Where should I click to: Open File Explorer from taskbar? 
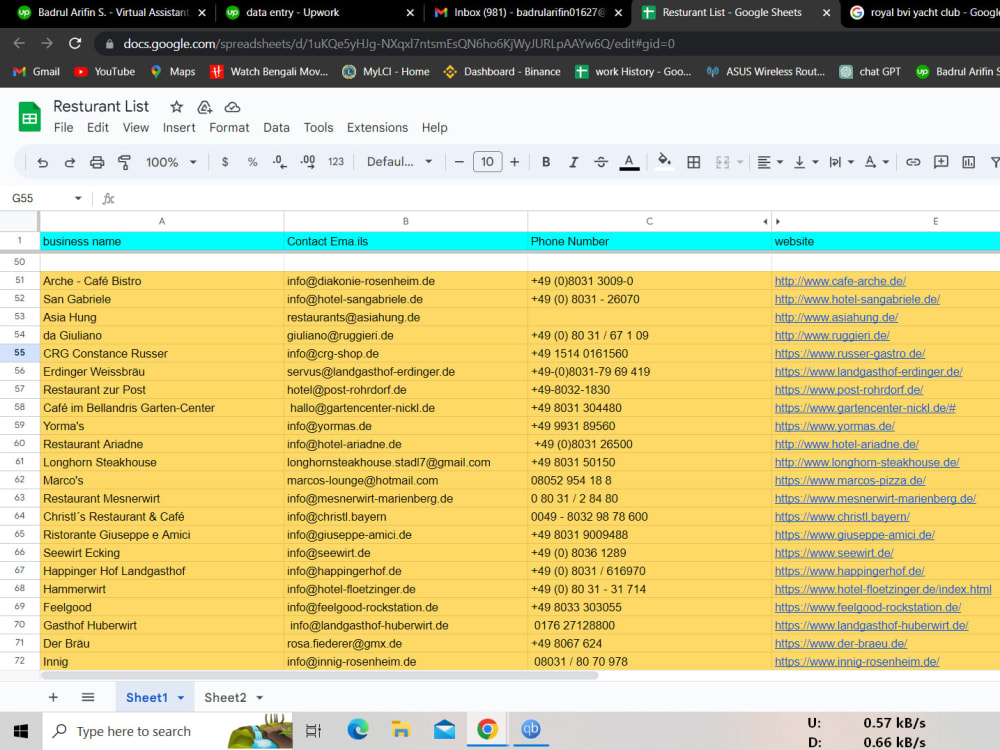pyautogui.click(x=401, y=730)
